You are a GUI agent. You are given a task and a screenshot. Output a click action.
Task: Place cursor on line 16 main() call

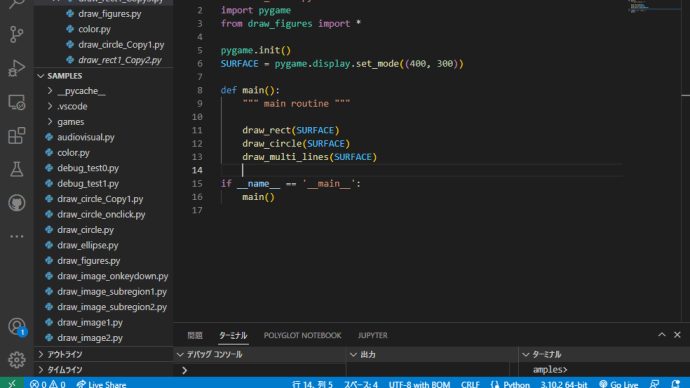point(258,197)
